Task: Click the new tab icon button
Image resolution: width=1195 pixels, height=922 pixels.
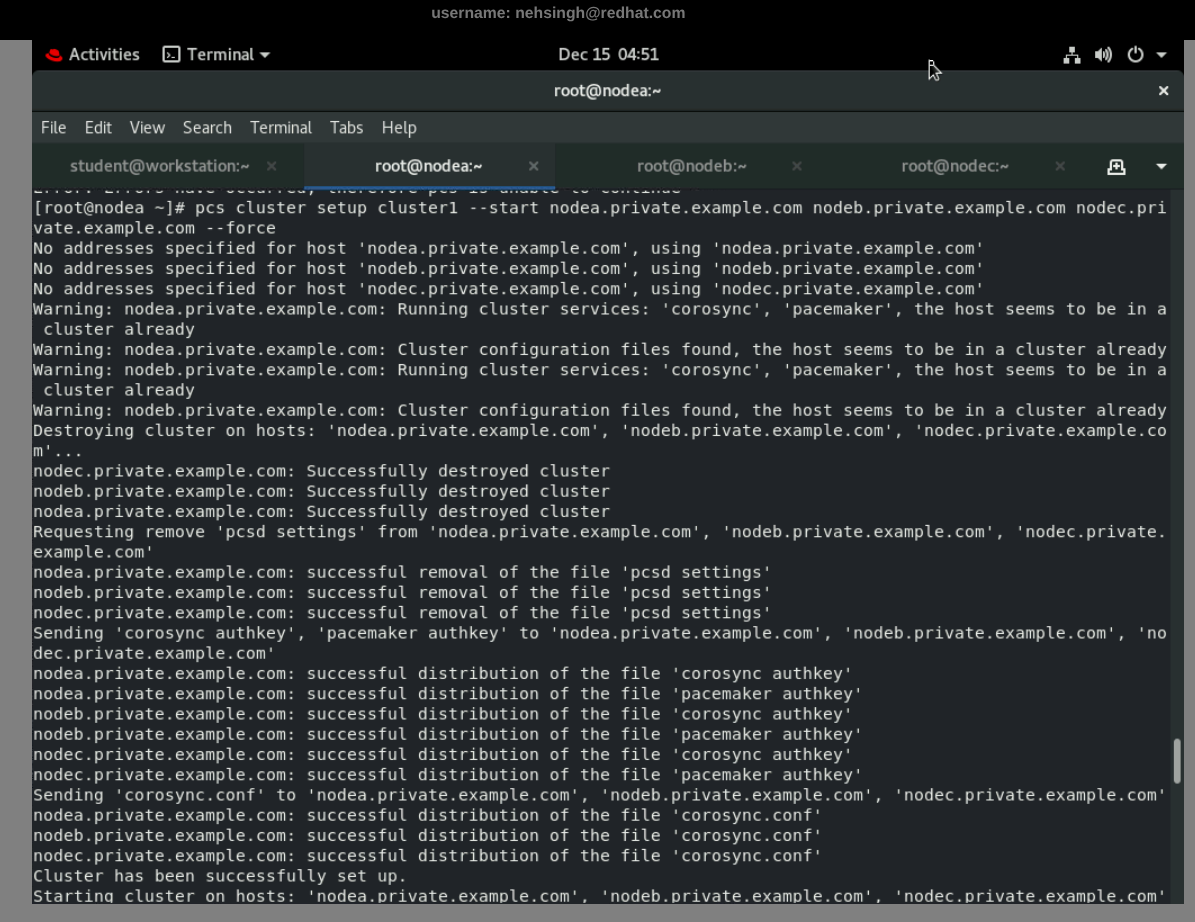Action: [x=1116, y=166]
